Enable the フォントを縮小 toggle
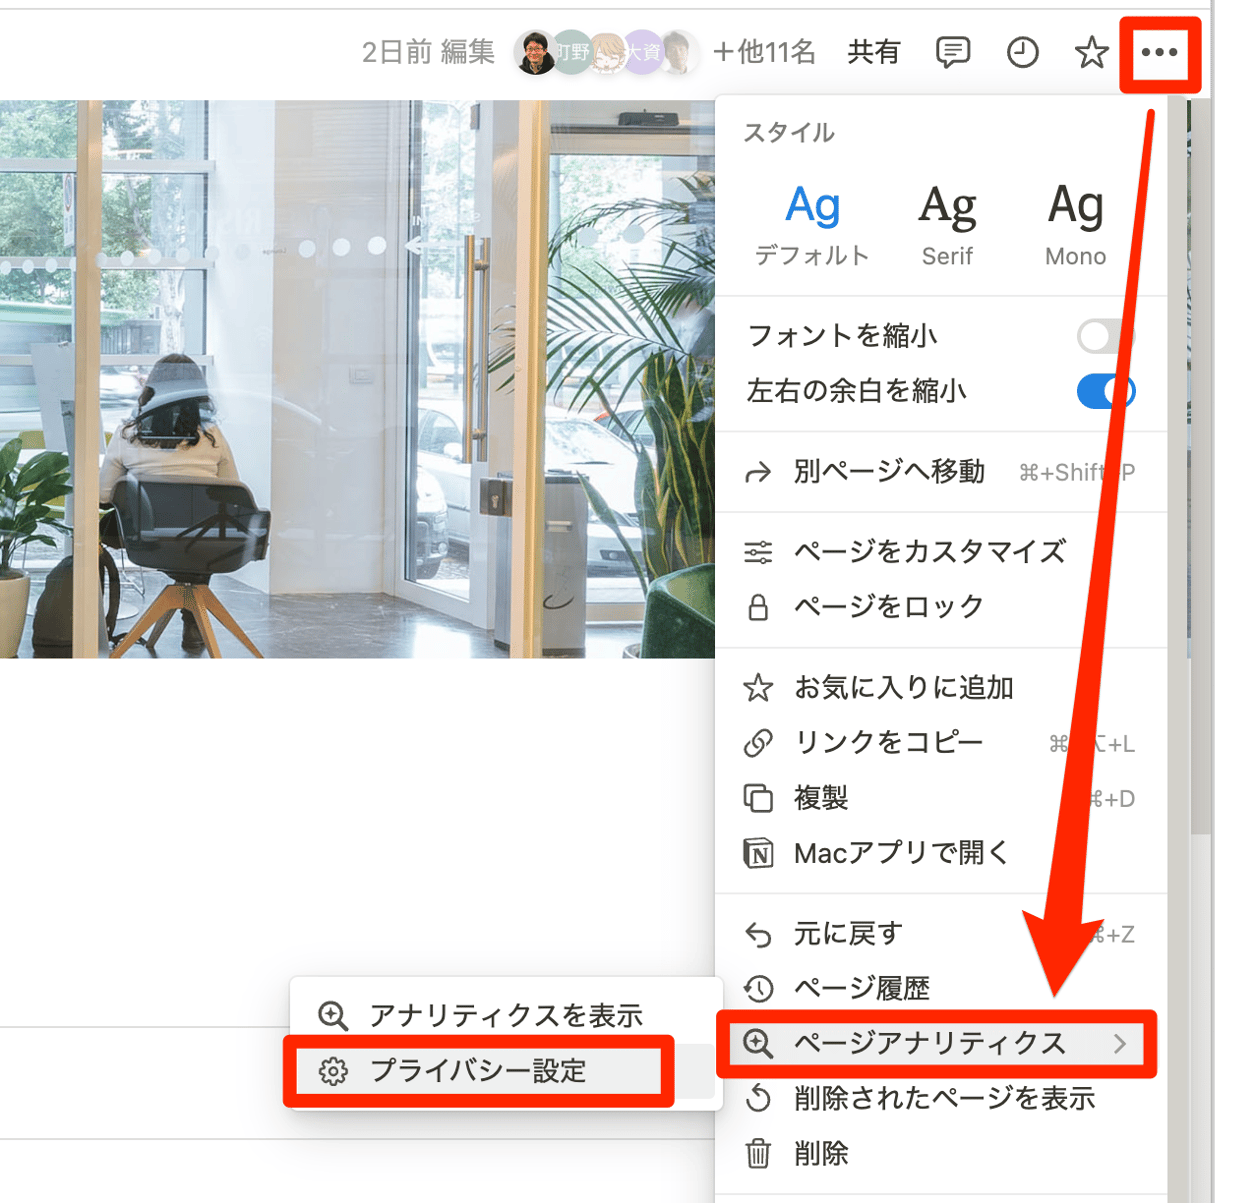 (x=1104, y=336)
